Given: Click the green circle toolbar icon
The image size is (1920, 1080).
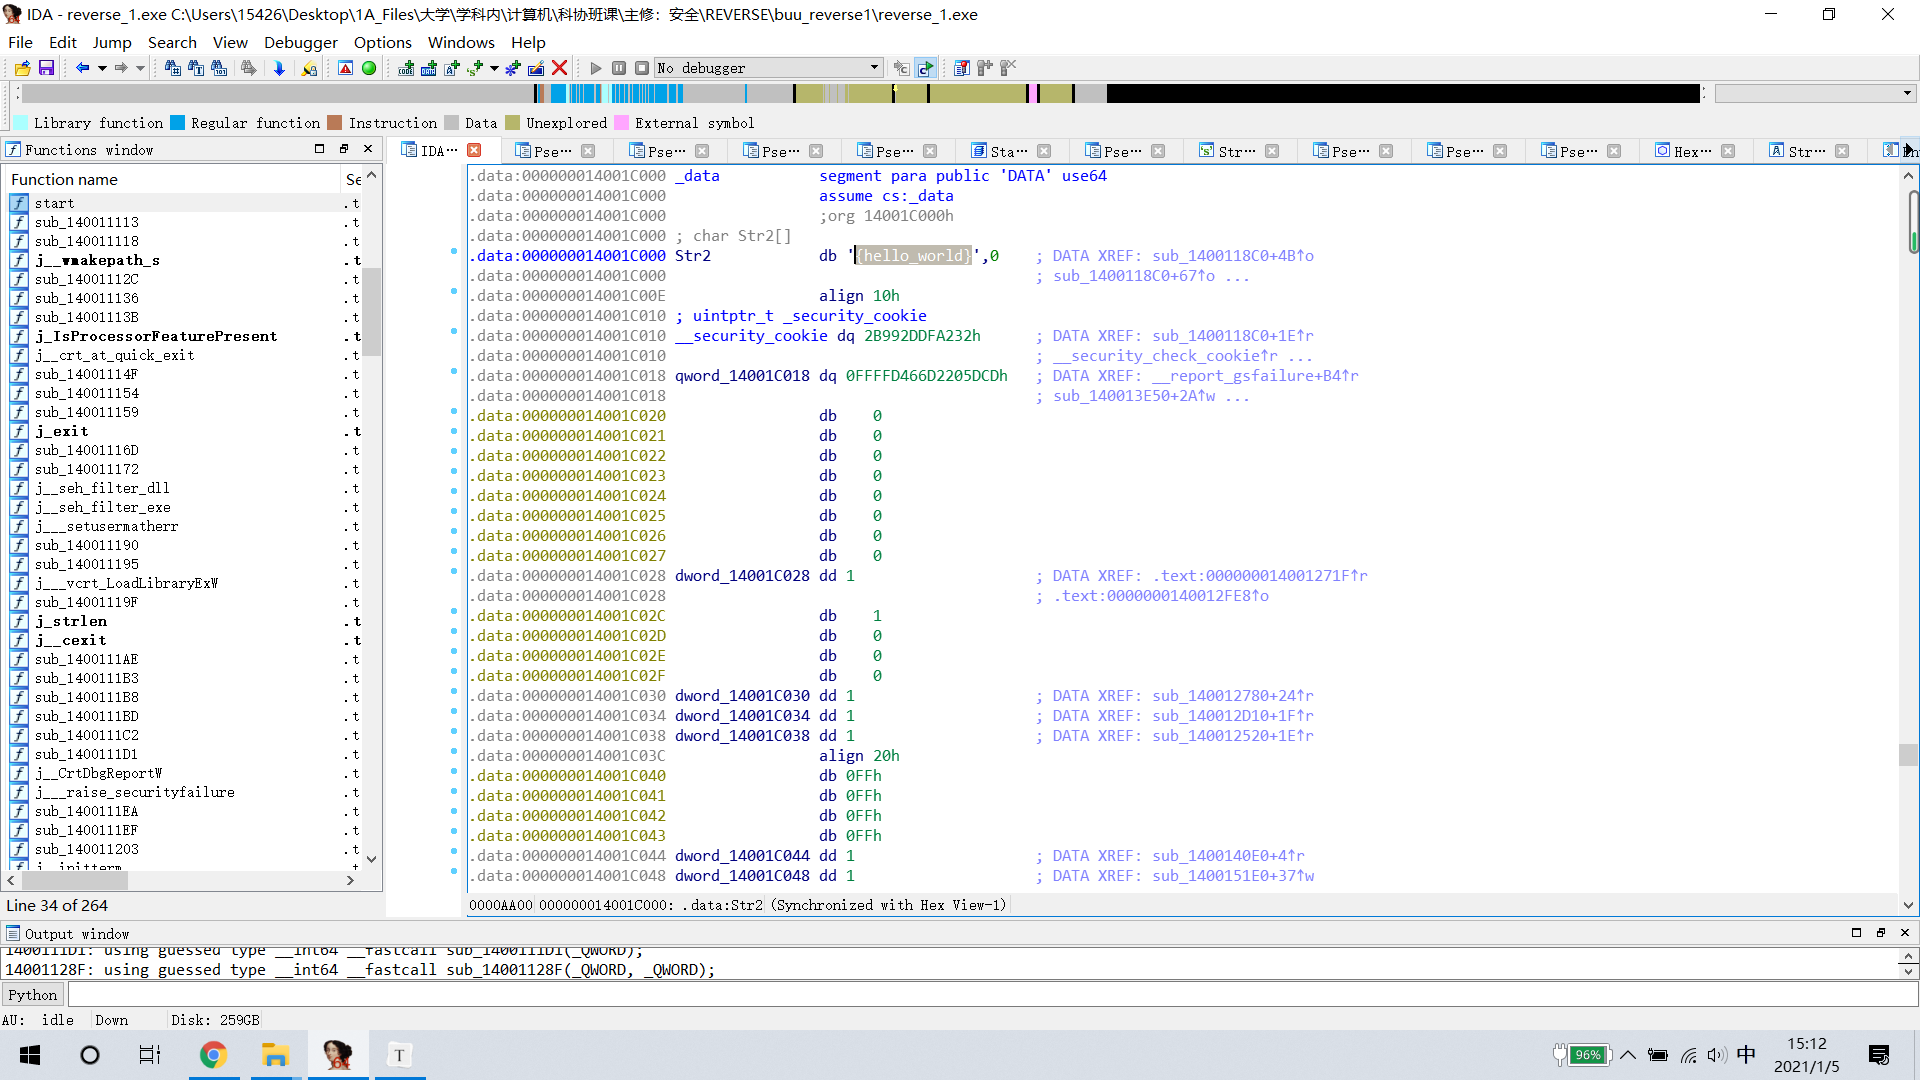Looking at the screenshot, I should pyautogui.click(x=369, y=68).
